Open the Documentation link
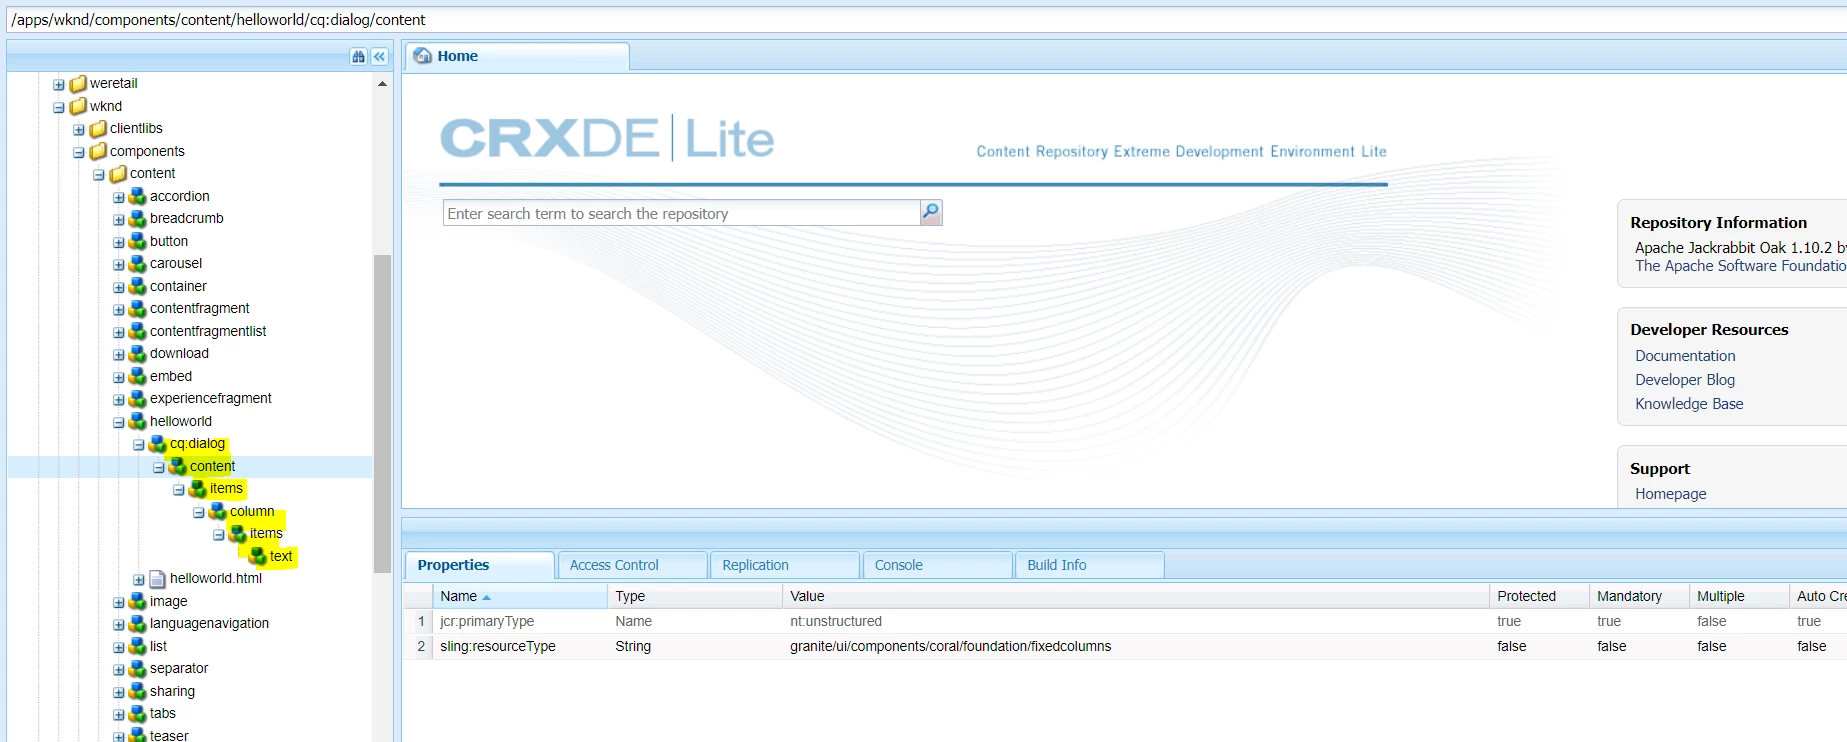This screenshot has height=742, width=1847. pyautogui.click(x=1685, y=356)
